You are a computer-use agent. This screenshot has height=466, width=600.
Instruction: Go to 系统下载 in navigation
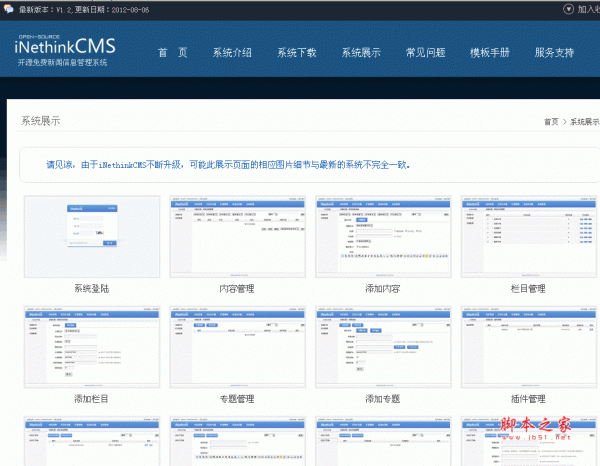(297, 52)
